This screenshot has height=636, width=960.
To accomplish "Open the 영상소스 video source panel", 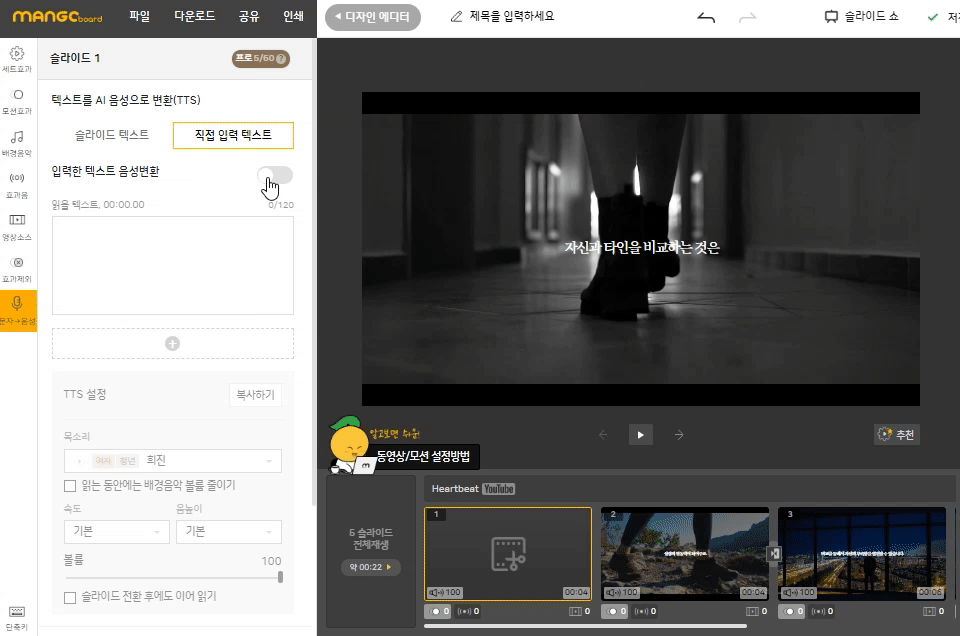I will (17, 228).
